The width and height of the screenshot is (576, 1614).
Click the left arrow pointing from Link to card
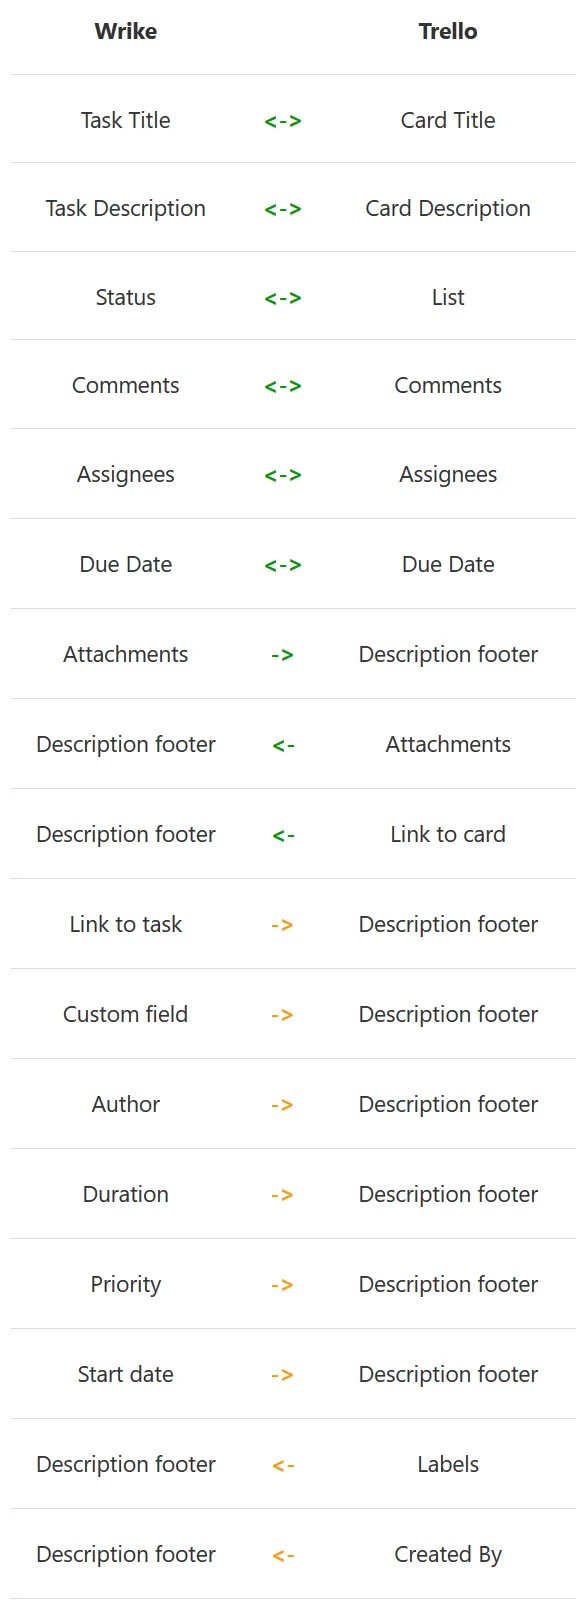click(283, 835)
